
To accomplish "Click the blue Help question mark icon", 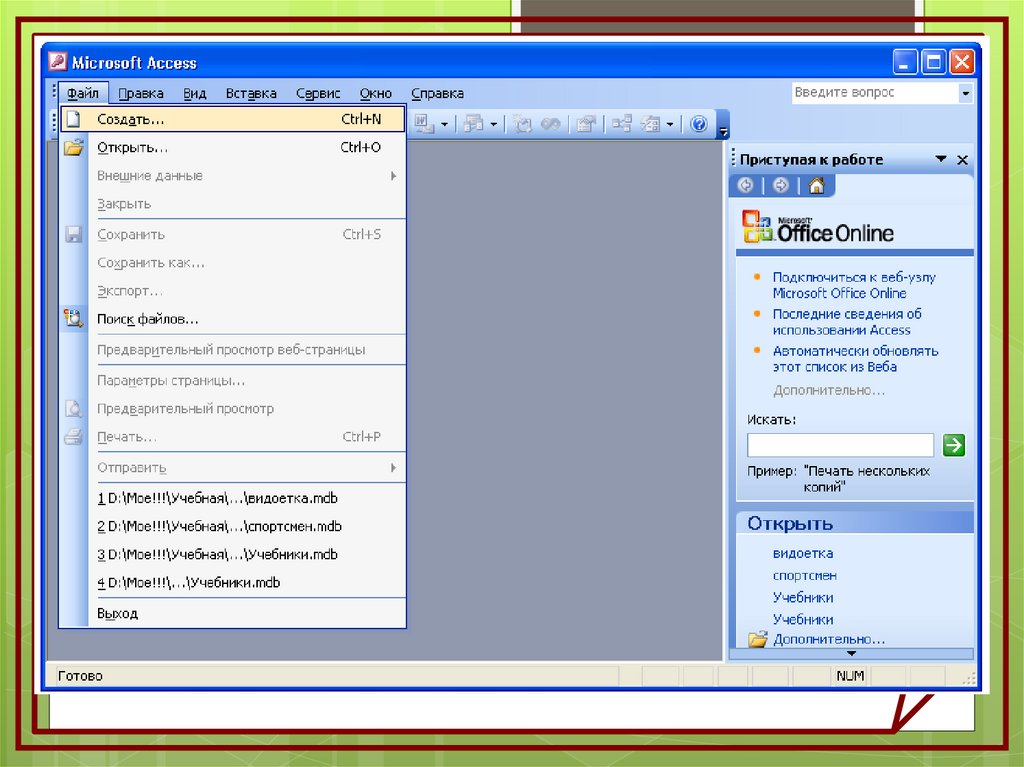I will click(x=699, y=123).
